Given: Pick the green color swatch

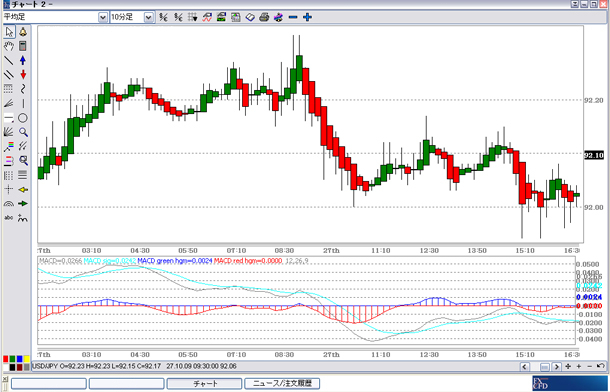Looking at the screenshot, I should click(12, 359).
